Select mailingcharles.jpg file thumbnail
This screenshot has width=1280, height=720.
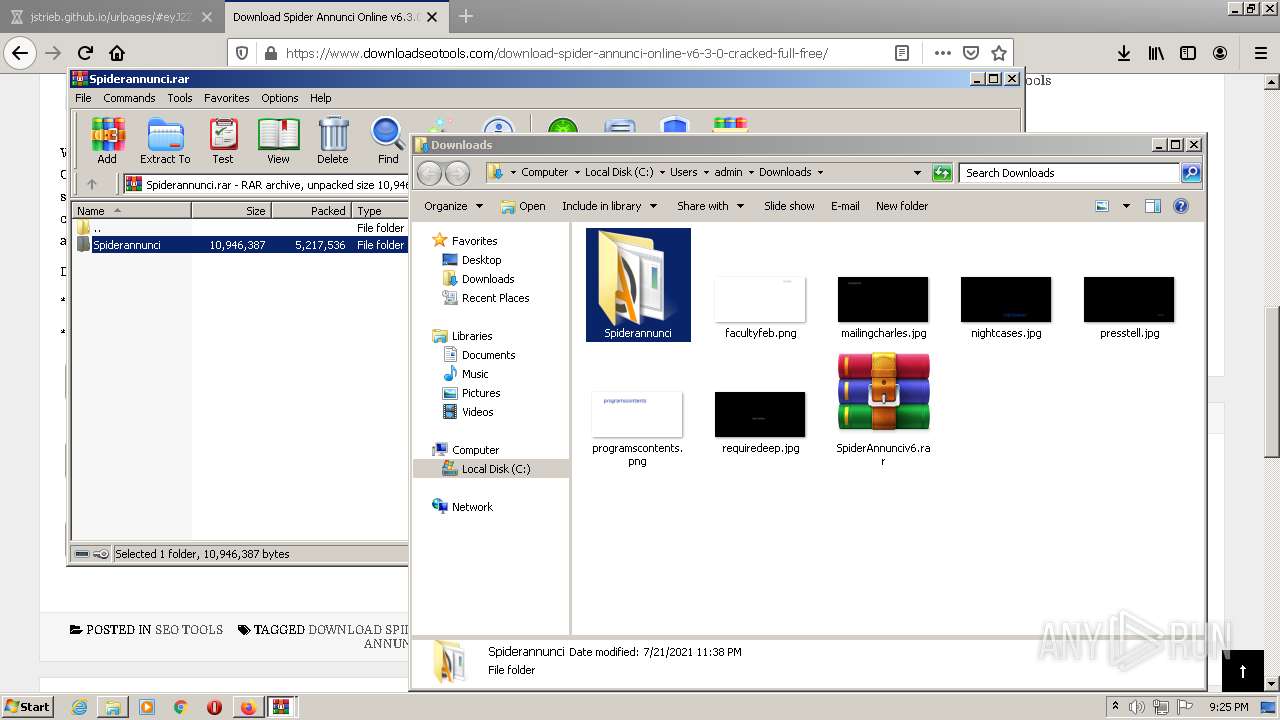[883, 307]
